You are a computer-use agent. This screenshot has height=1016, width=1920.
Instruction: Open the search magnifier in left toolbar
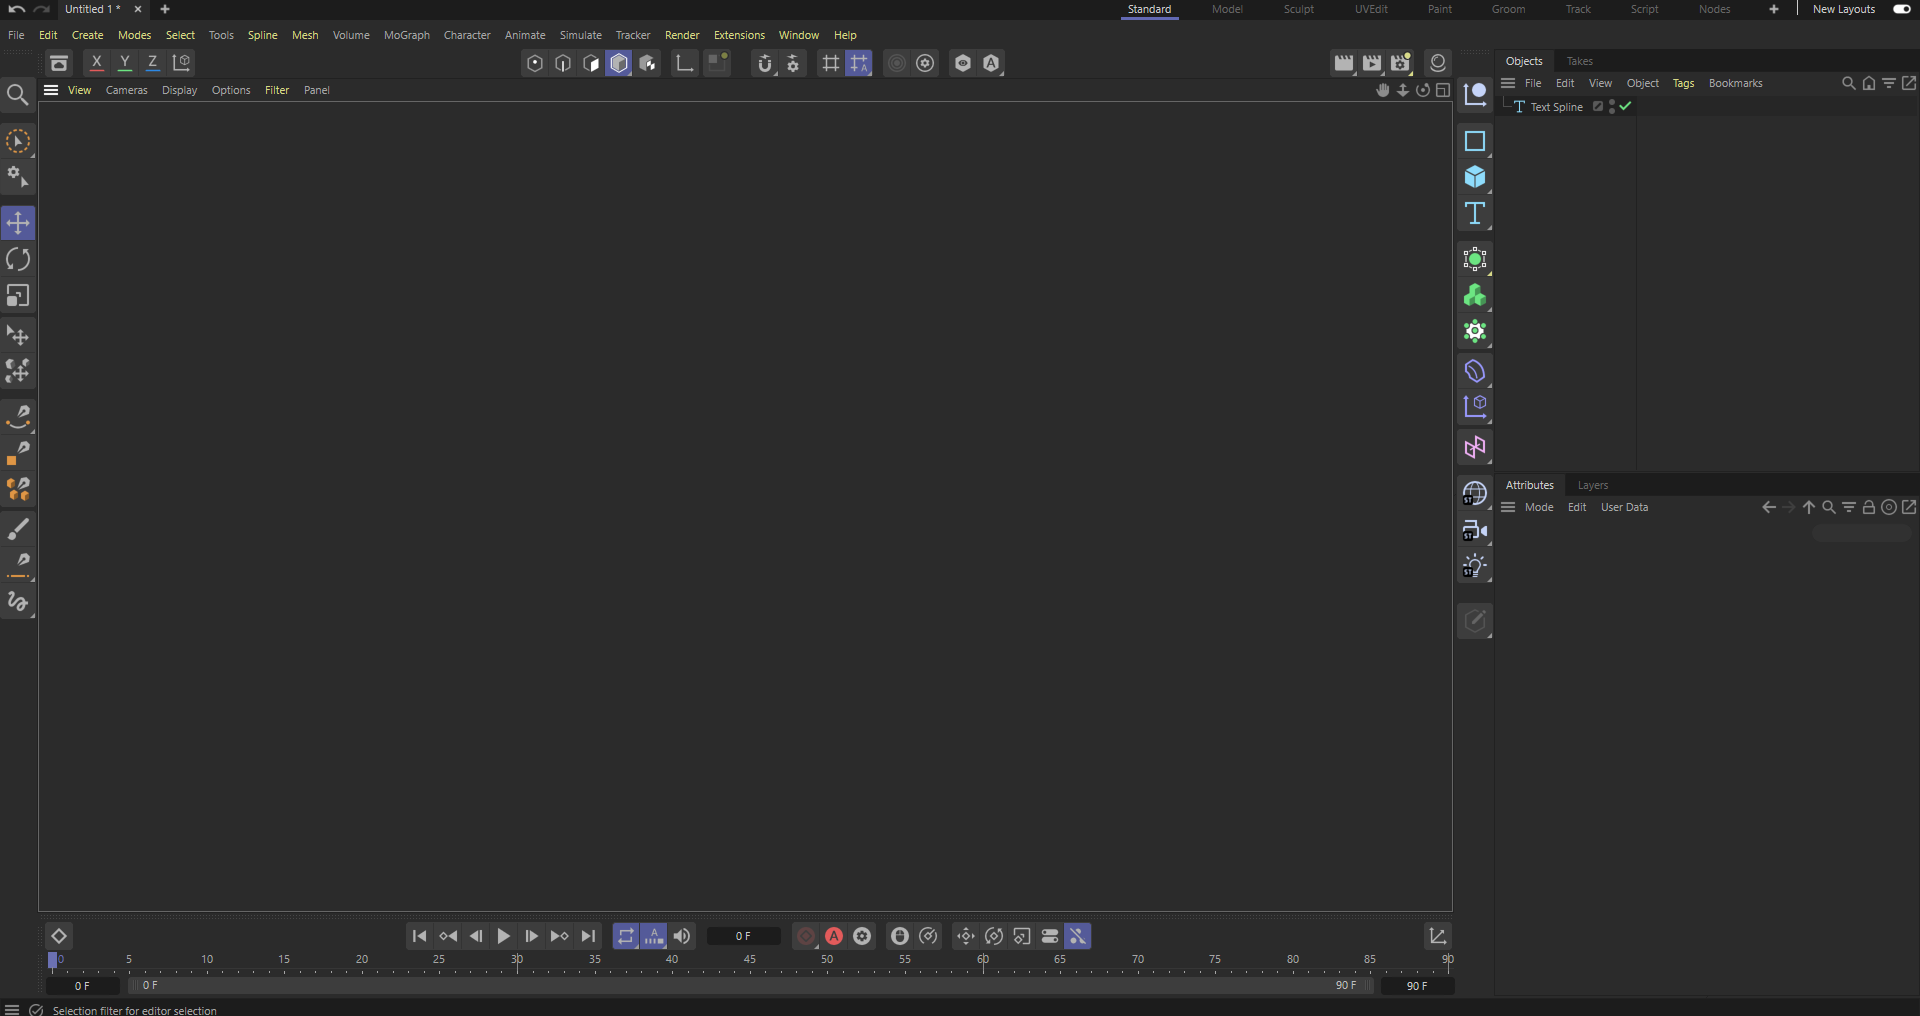17,95
